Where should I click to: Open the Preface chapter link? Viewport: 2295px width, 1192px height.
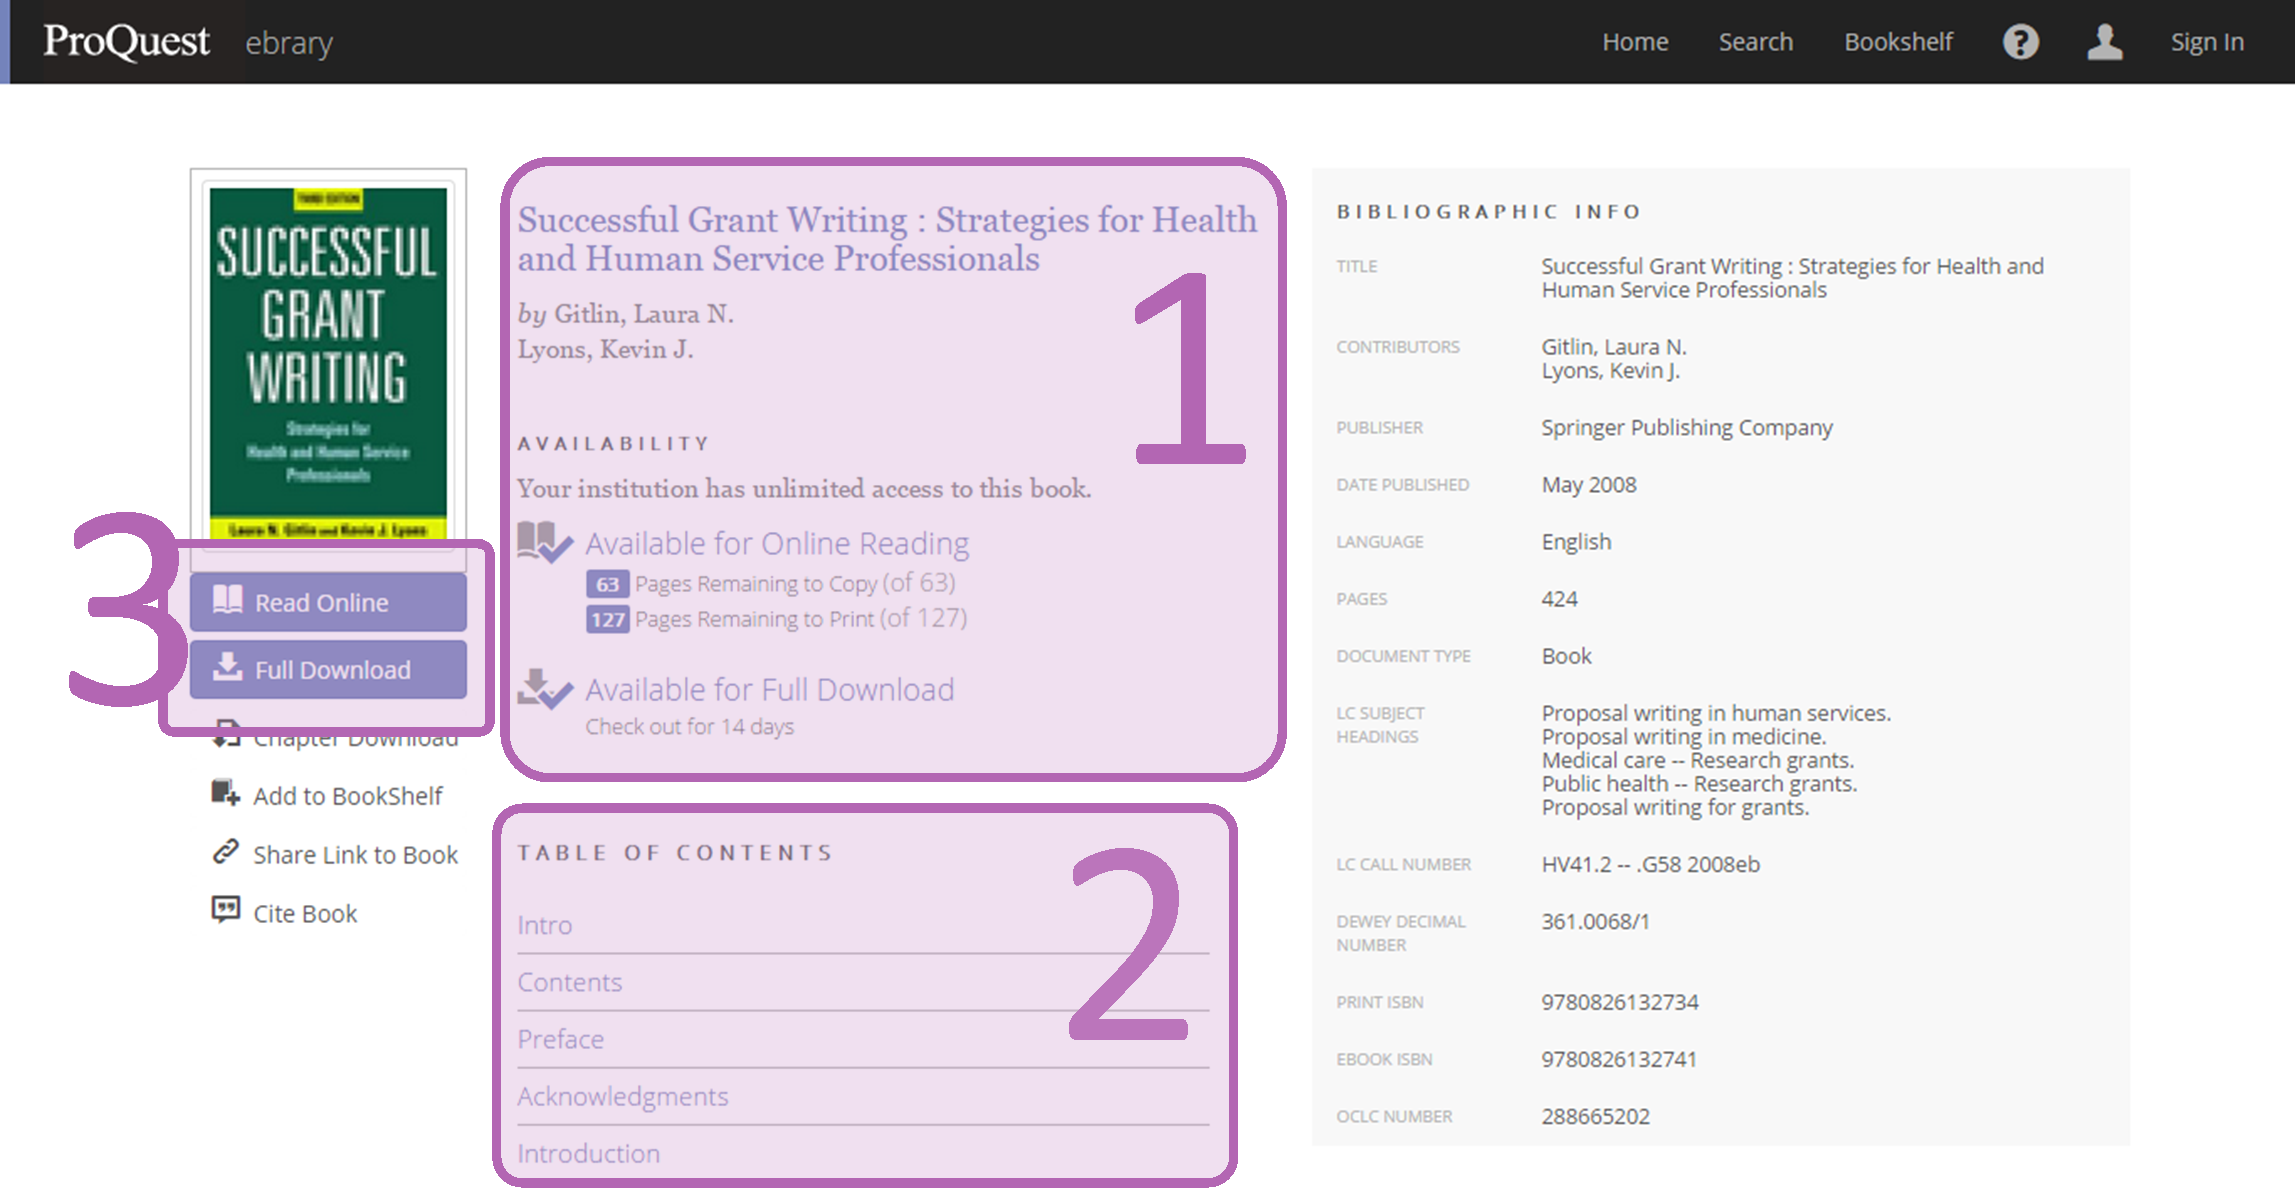(561, 1039)
